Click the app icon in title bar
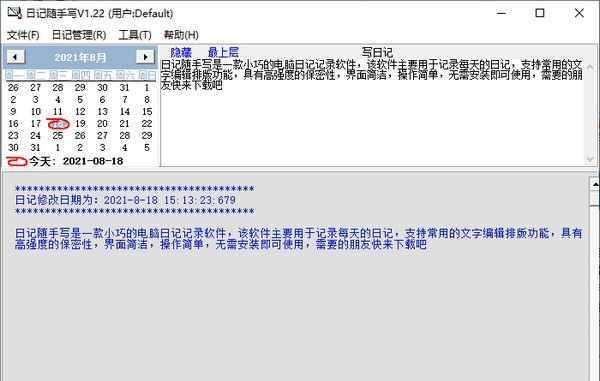Screen dimensions: 600x381 [15, 13]
